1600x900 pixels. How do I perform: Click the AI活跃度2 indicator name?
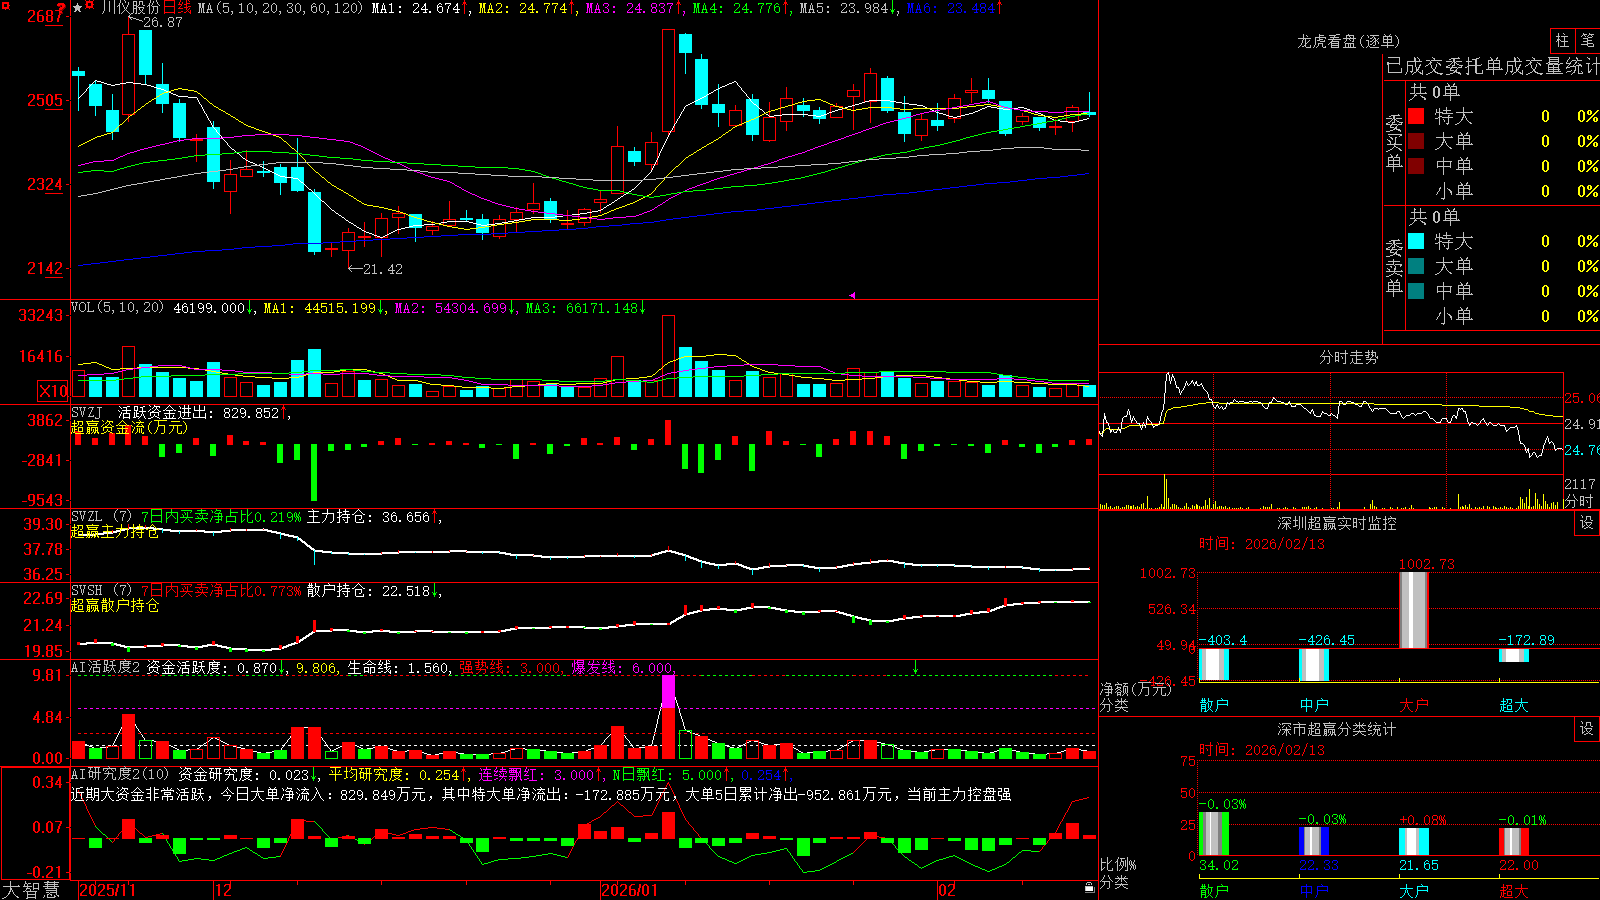pyautogui.click(x=105, y=667)
